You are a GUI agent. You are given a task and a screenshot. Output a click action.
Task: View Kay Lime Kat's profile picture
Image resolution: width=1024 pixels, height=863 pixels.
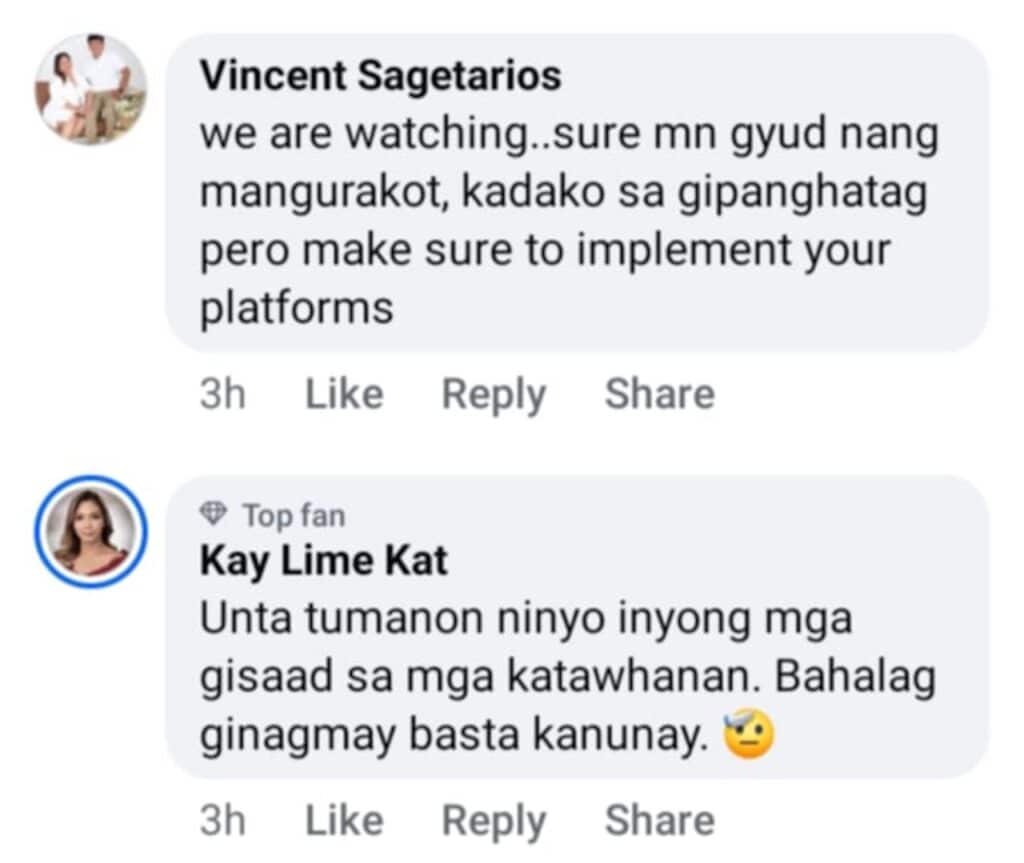(x=91, y=531)
